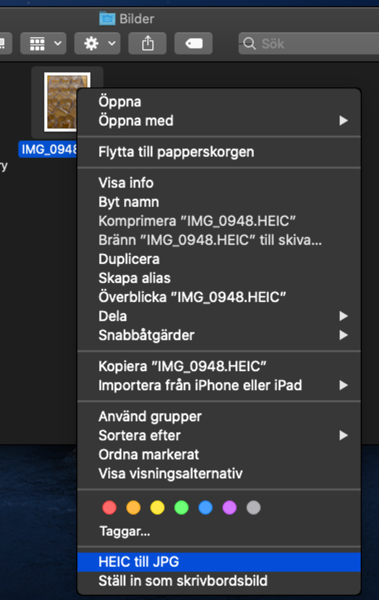Select Skapa alias
Screen dimensions: 379x600
[x=219, y=278]
